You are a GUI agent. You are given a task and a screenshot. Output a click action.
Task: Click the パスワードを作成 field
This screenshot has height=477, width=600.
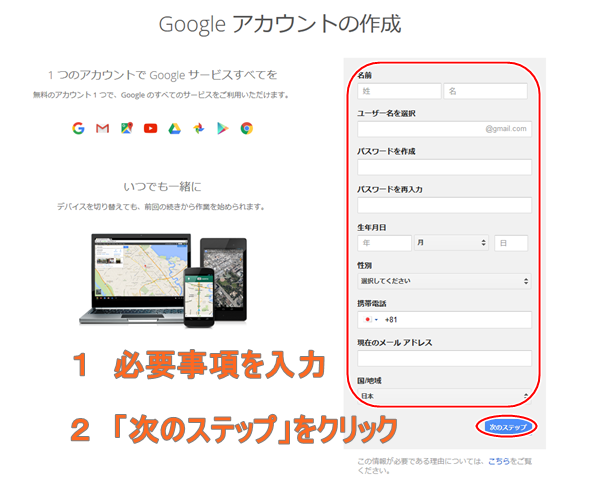tap(444, 167)
